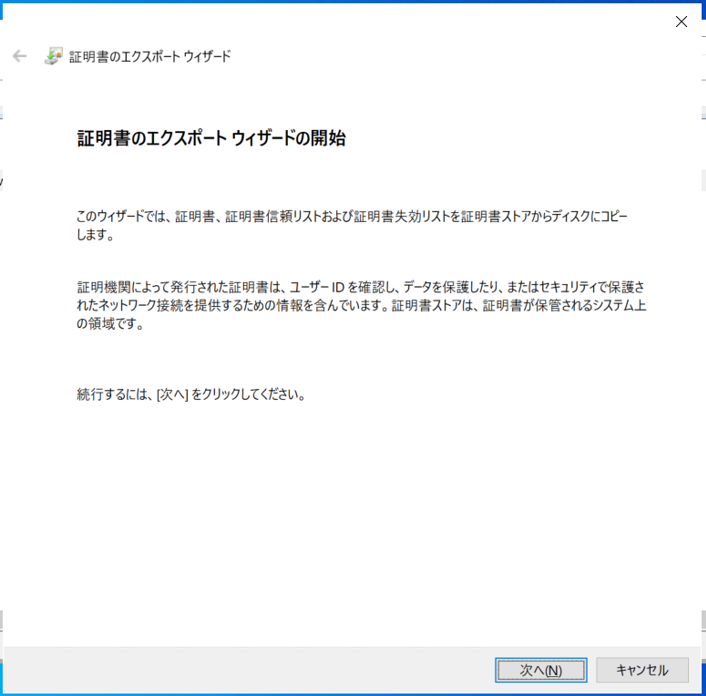
Task: Click the line 続行するには、[次へ] をクリックしてください。
Action: pyautogui.click(x=191, y=394)
